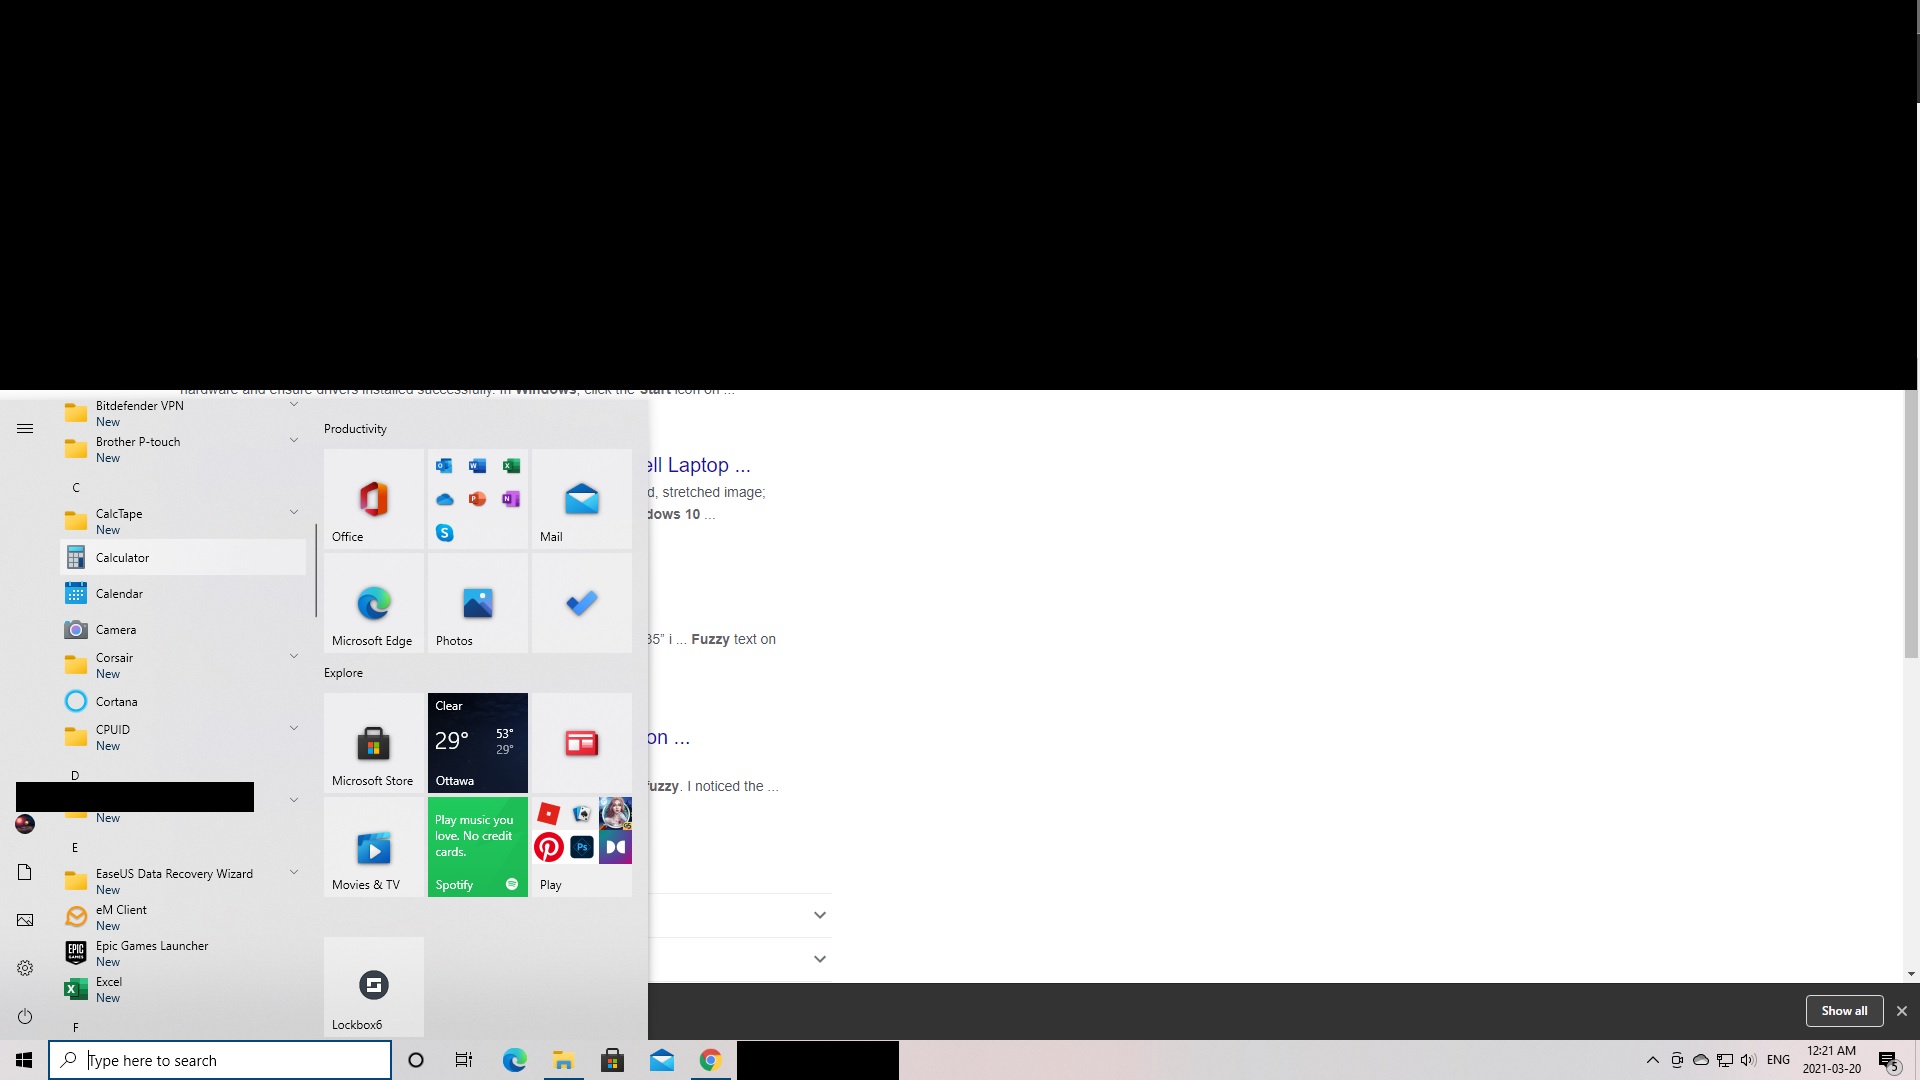Click the Power icon in Start sidebar

point(25,1016)
